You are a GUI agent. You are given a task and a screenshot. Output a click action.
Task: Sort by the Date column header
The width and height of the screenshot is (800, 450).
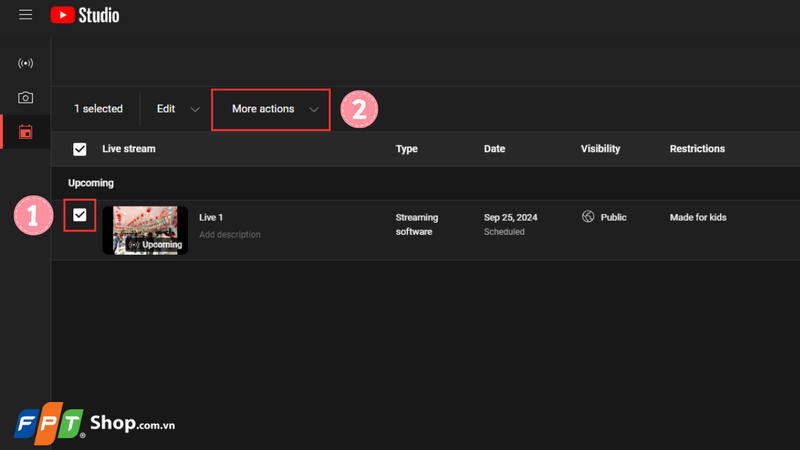494,149
